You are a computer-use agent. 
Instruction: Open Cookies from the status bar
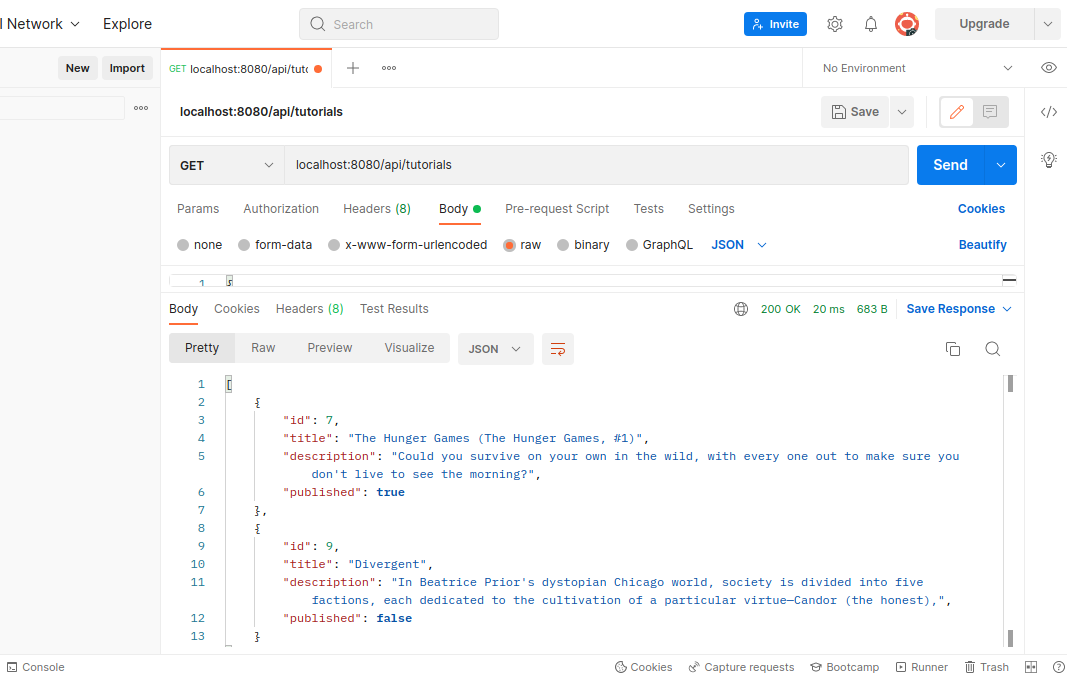tap(643, 667)
